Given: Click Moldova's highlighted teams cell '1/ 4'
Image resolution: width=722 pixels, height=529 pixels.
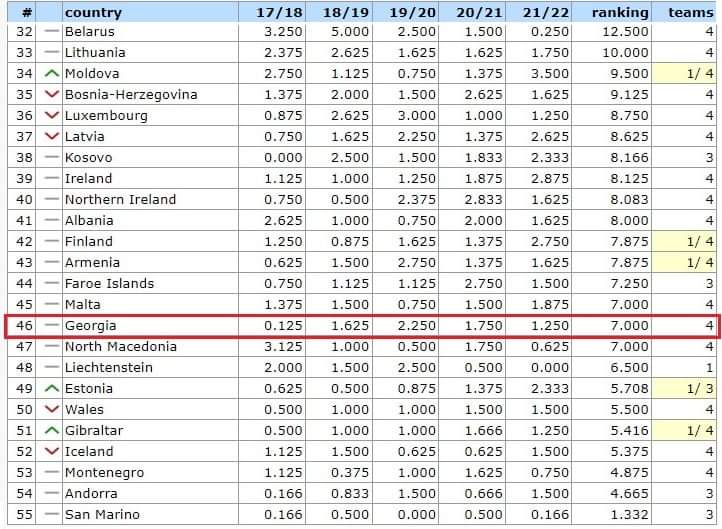Looking at the screenshot, I should pyautogui.click(x=683, y=73).
